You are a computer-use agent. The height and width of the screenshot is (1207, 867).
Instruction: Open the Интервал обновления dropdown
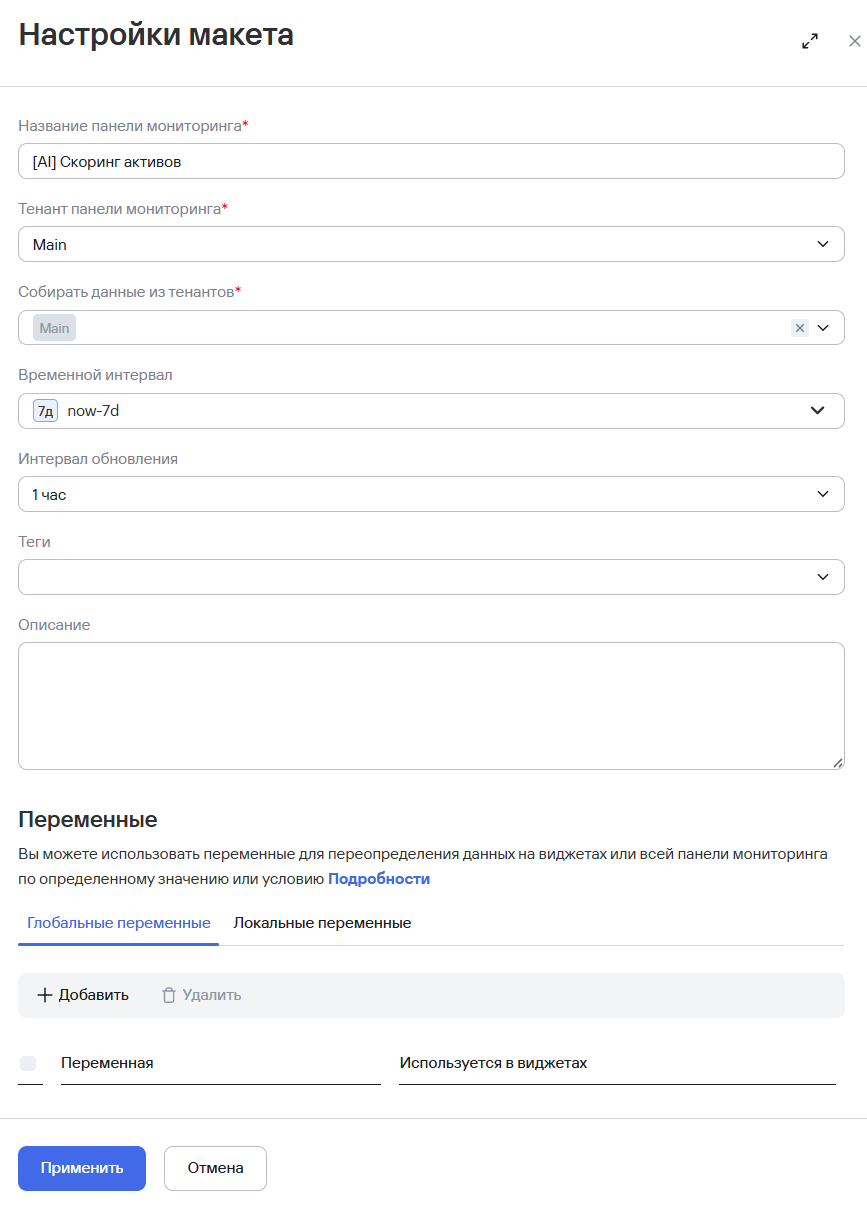tap(431, 494)
